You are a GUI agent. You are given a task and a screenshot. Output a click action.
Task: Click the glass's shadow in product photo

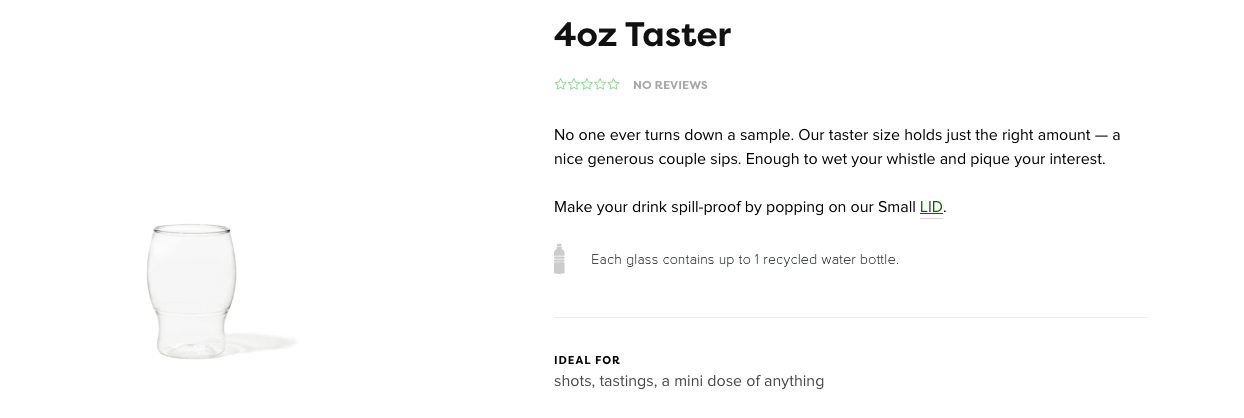pyautogui.click(x=265, y=343)
